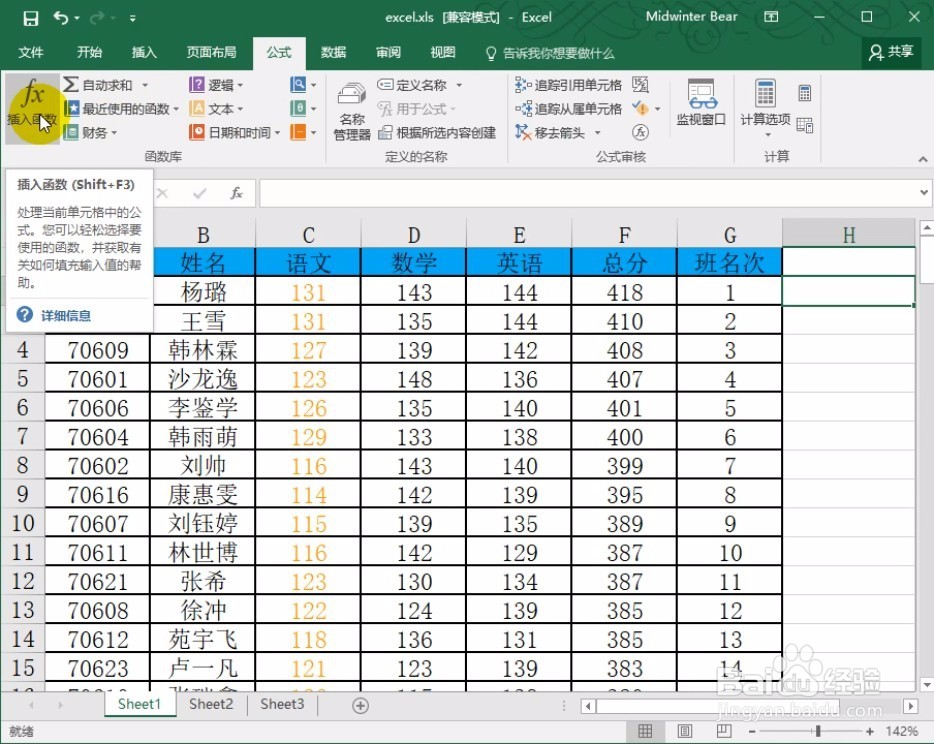Click the Page Layout view icon
934x744 pixels.
[685, 731]
